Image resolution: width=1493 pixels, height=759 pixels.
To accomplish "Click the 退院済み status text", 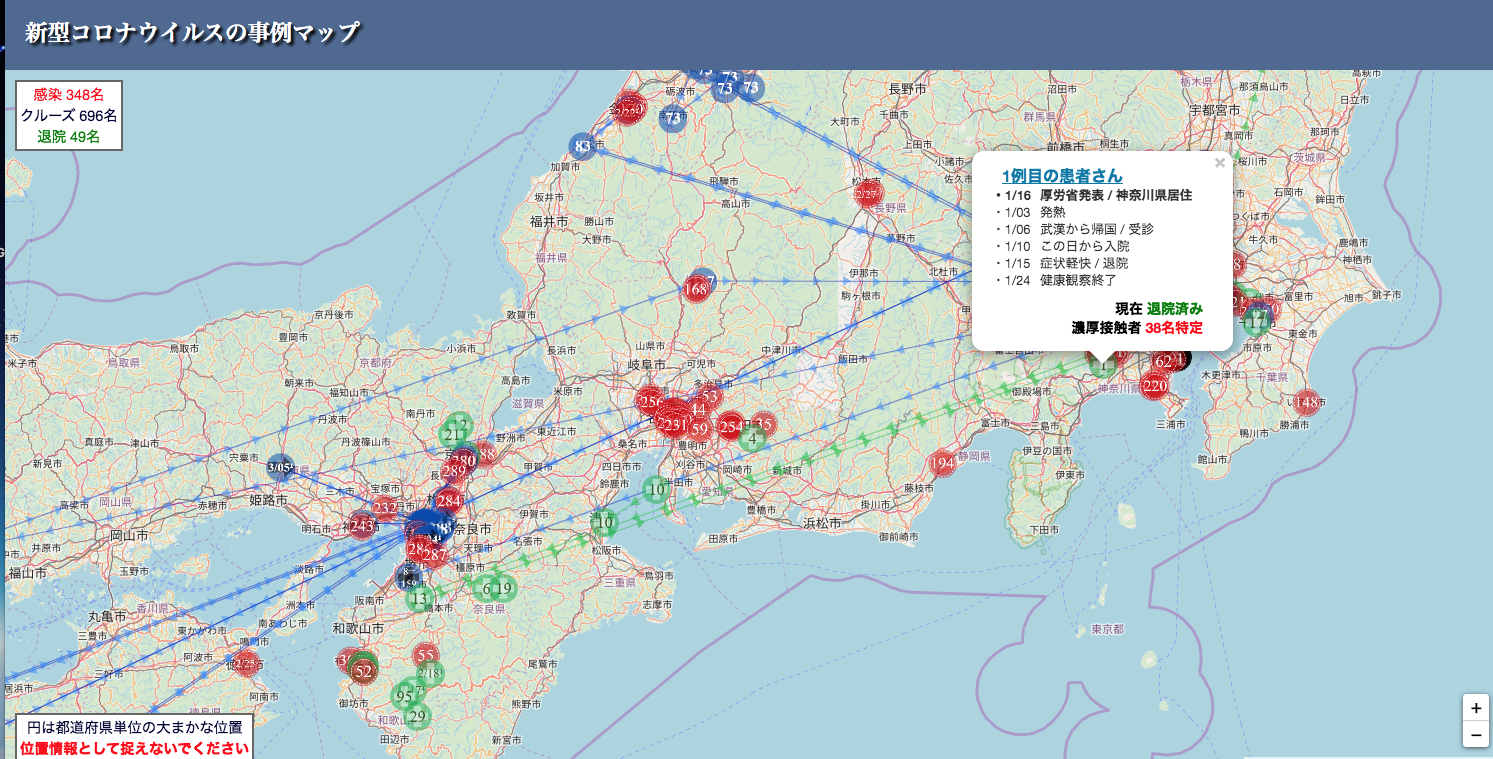I will (1175, 309).
